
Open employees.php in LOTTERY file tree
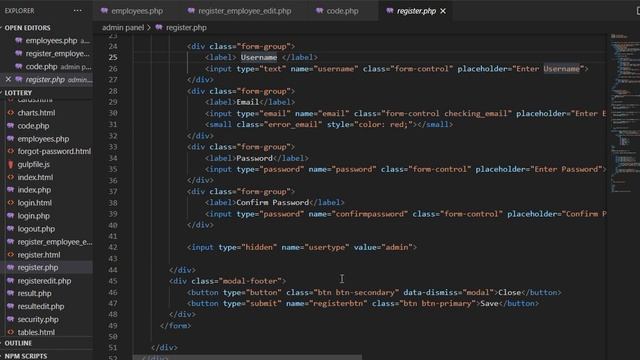(x=43, y=139)
